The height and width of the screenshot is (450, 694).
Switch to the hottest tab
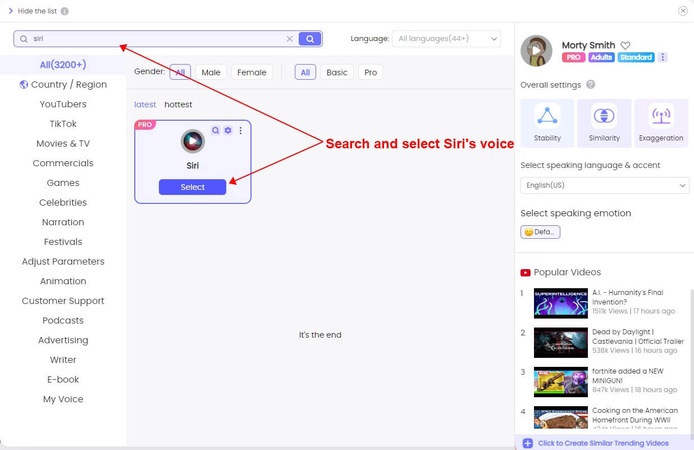coord(178,104)
